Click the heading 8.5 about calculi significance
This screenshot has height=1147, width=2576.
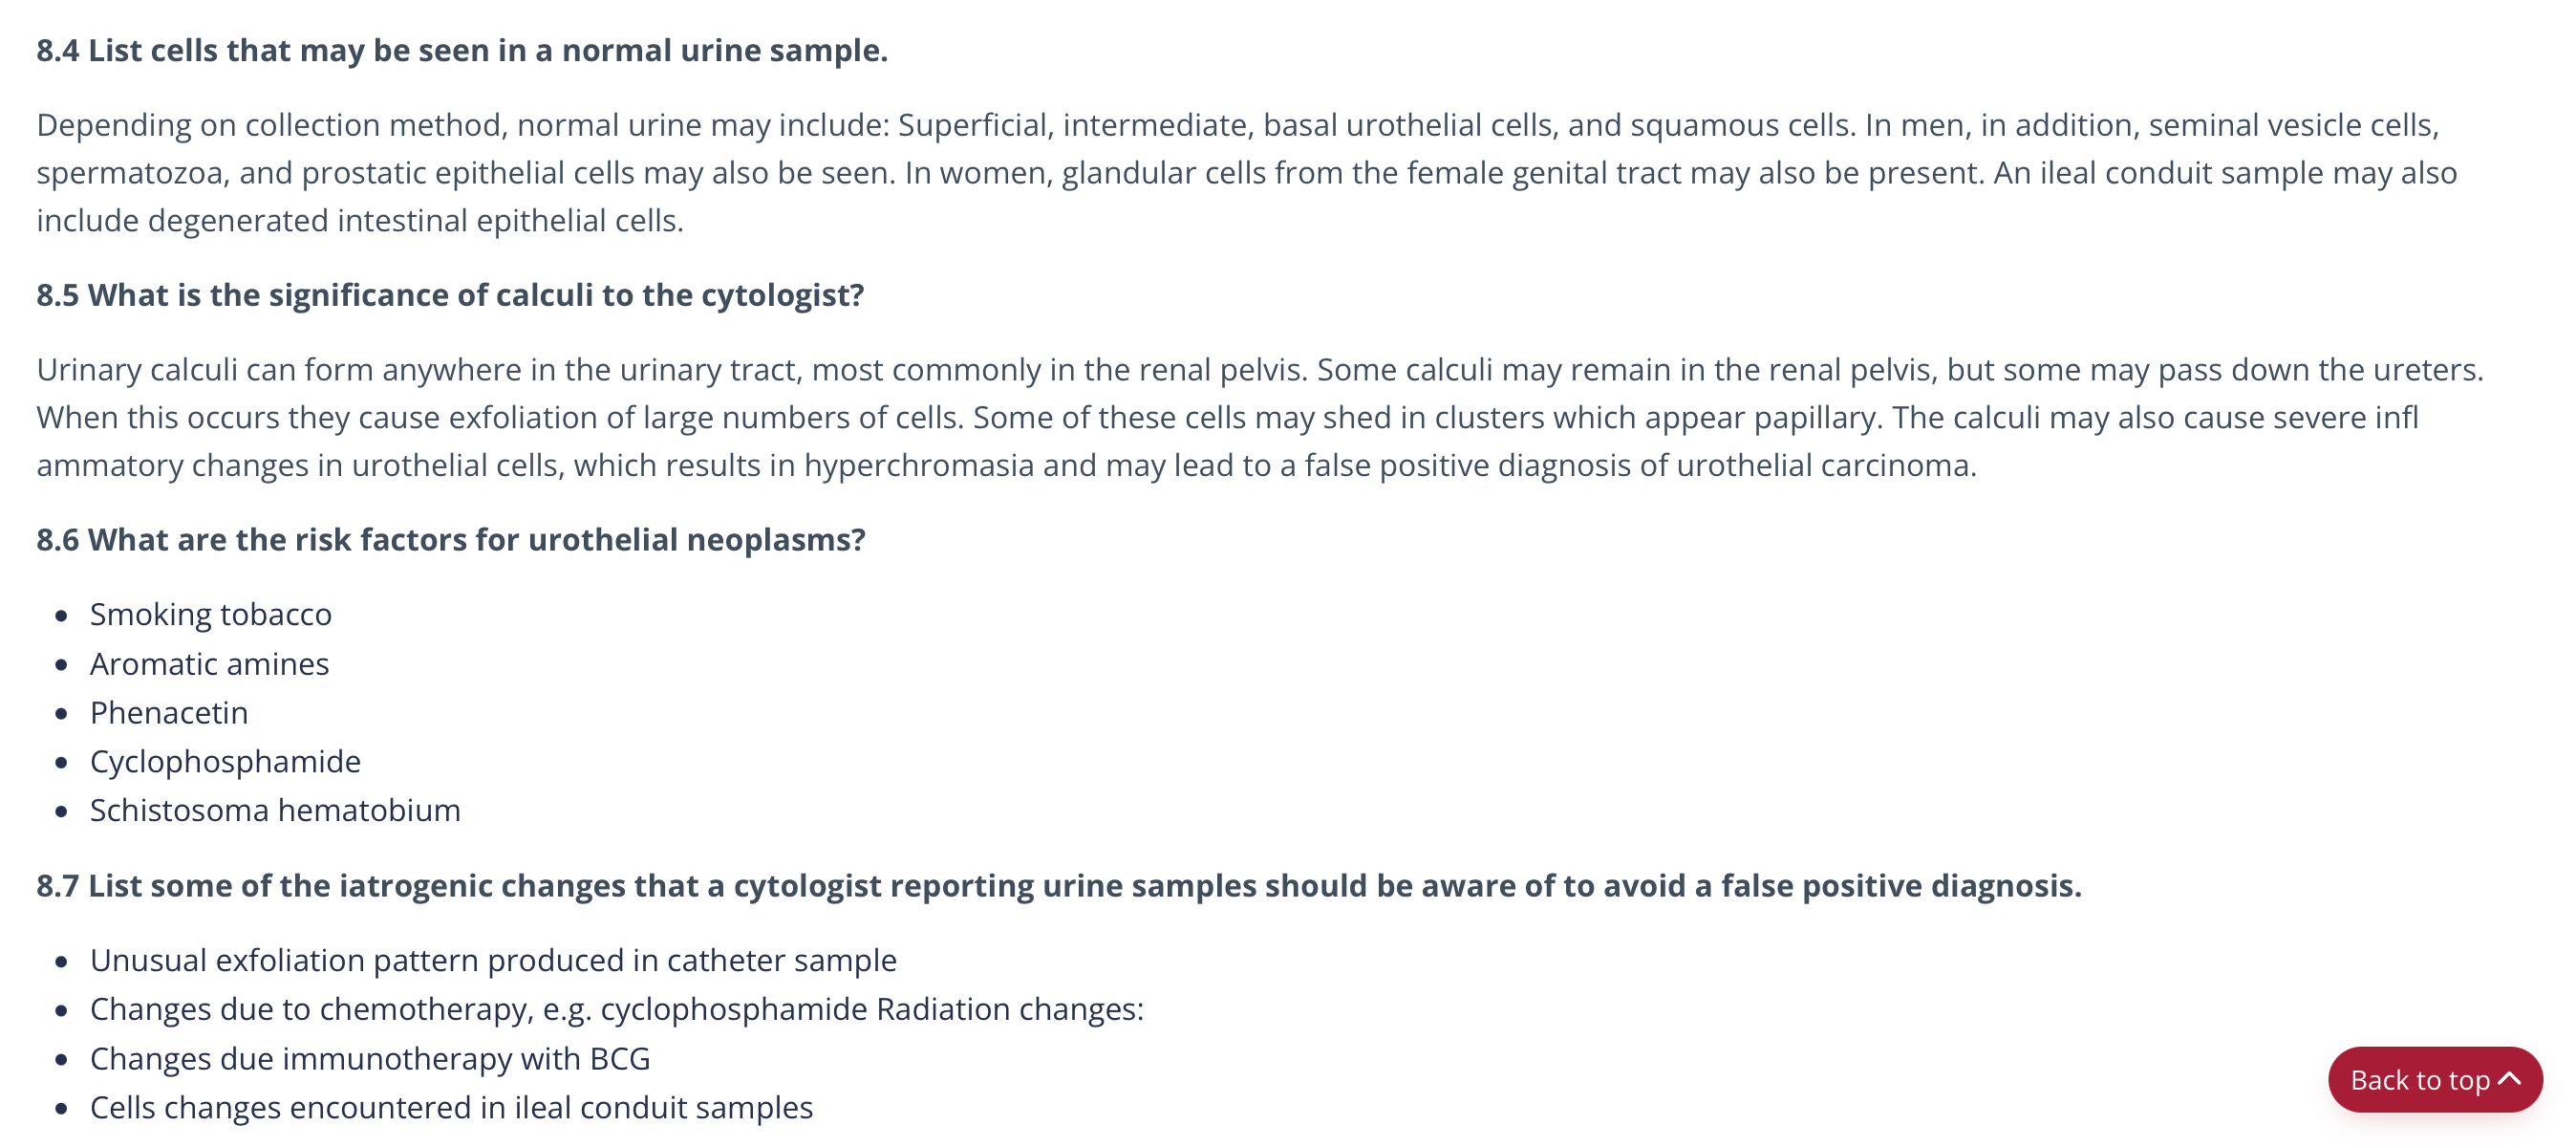[450, 295]
